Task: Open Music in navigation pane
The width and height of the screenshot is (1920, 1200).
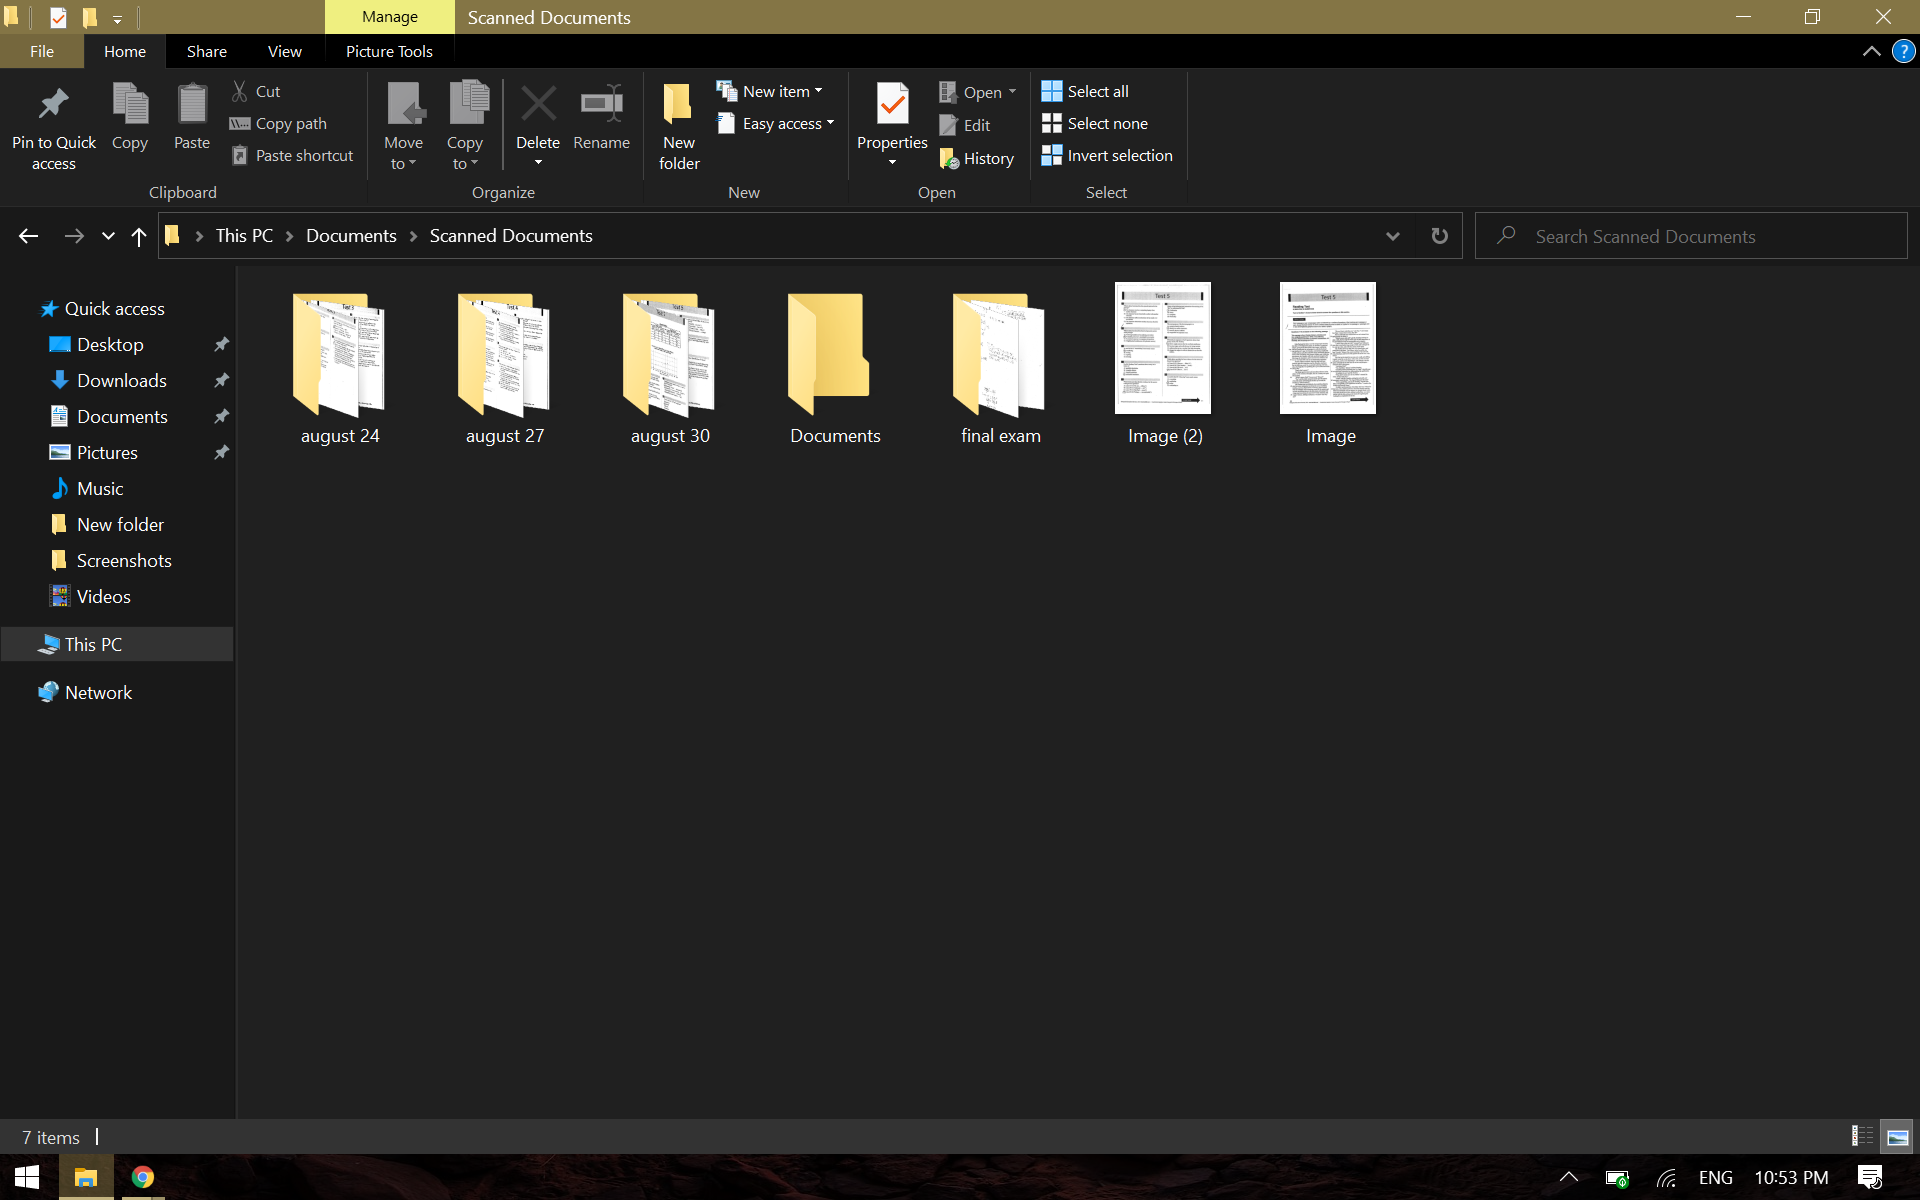Action: [100, 489]
